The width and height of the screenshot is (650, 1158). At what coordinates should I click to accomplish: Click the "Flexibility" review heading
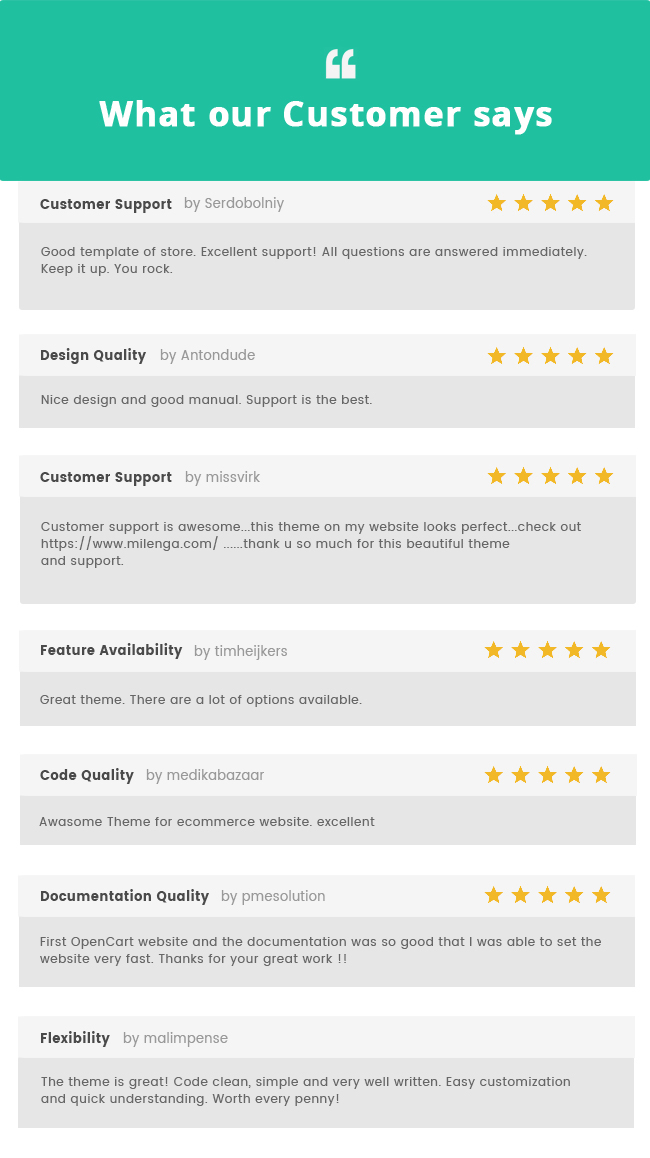pyautogui.click(x=75, y=1038)
